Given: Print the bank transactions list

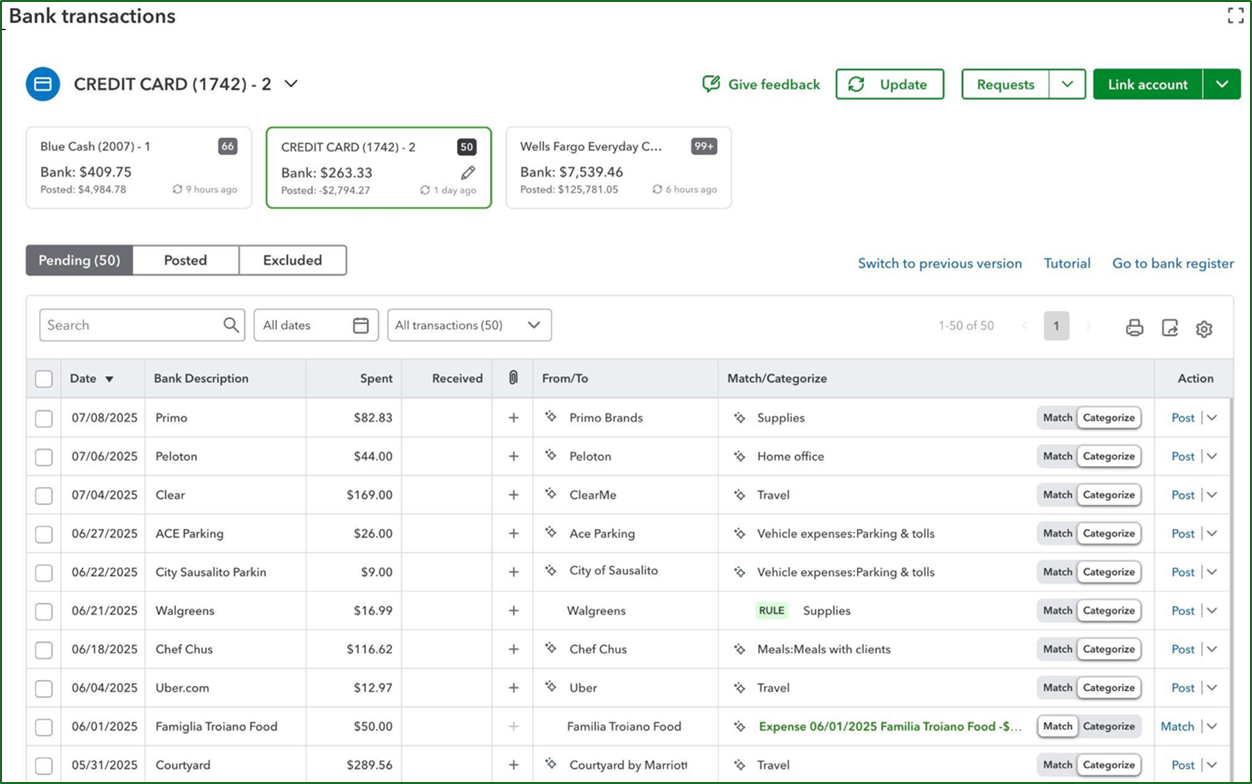Looking at the screenshot, I should [x=1135, y=328].
